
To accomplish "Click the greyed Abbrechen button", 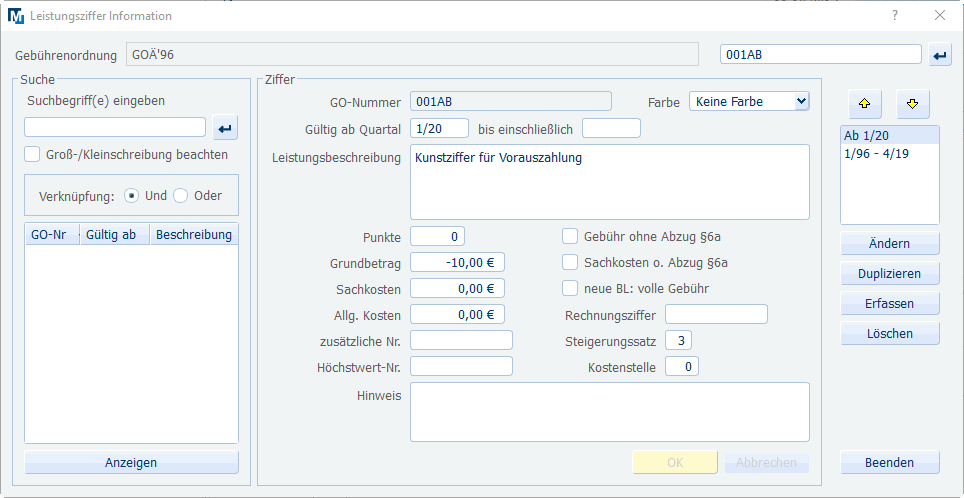I will tap(766, 462).
